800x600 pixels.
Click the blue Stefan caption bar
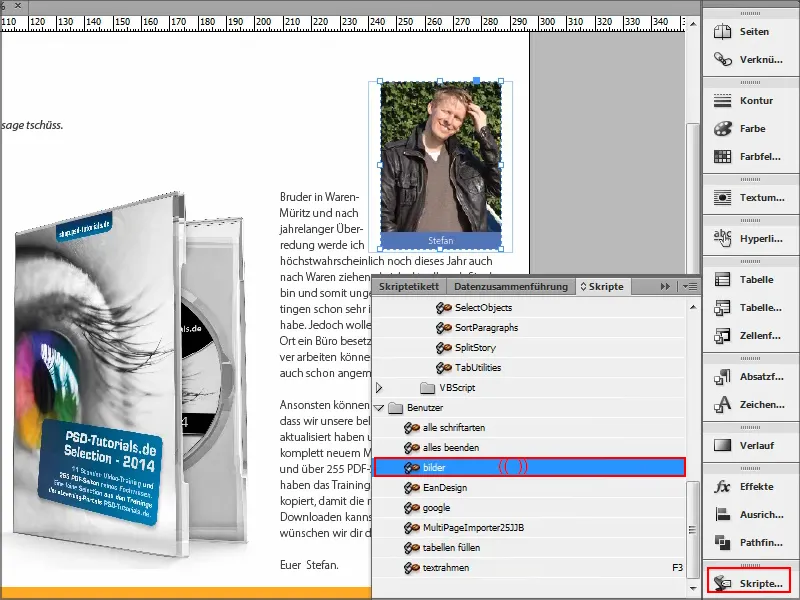441,241
